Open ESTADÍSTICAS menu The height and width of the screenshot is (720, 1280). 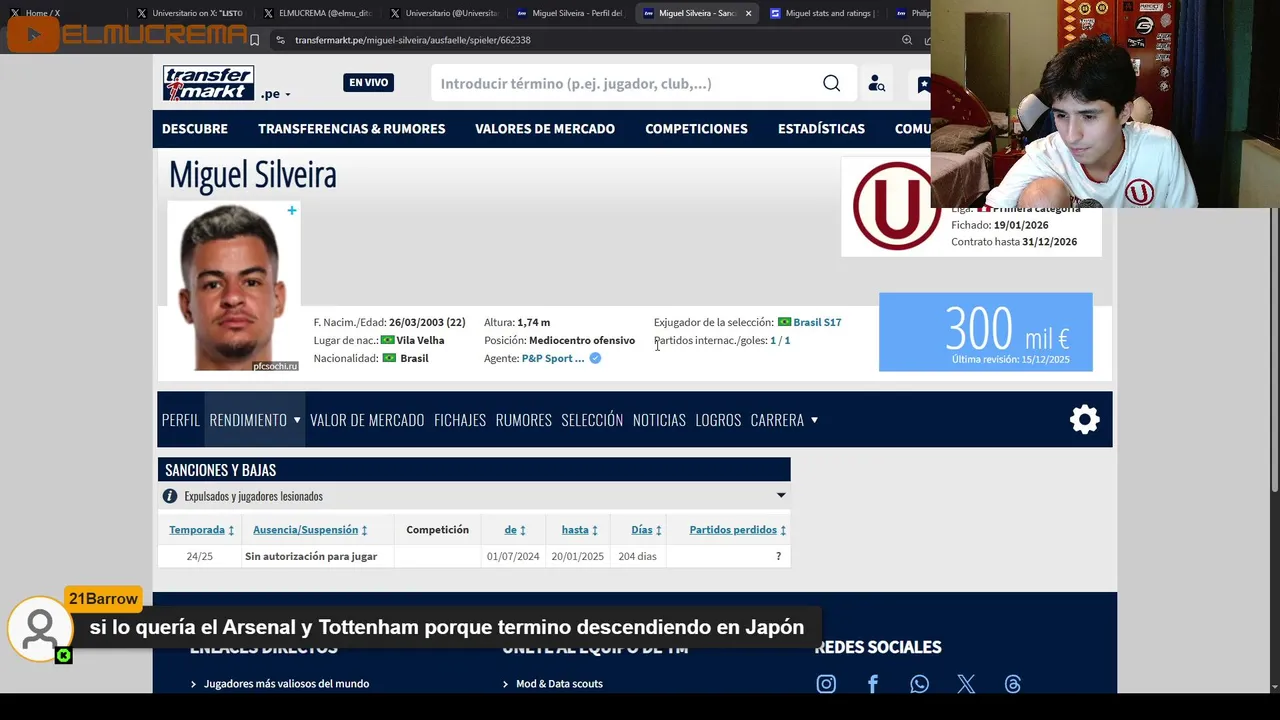pyautogui.click(x=821, y=129)
